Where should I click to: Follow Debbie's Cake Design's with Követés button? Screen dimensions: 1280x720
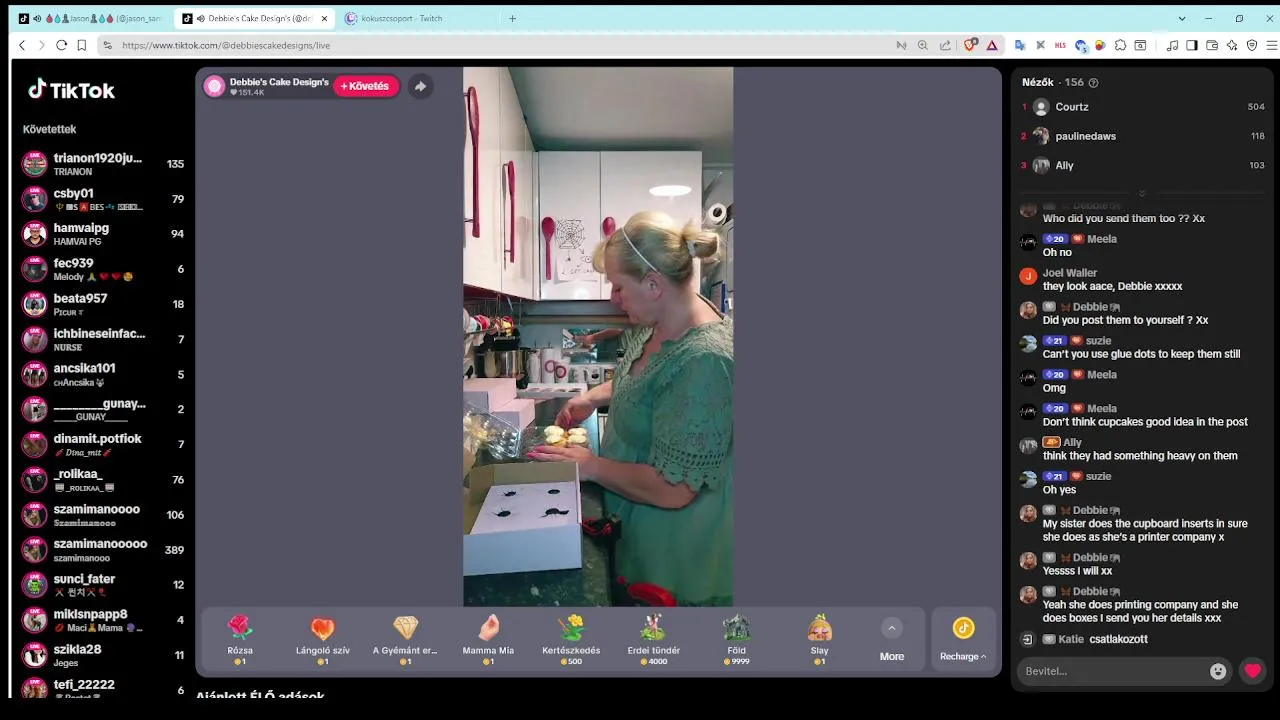(x=365, y=86)
